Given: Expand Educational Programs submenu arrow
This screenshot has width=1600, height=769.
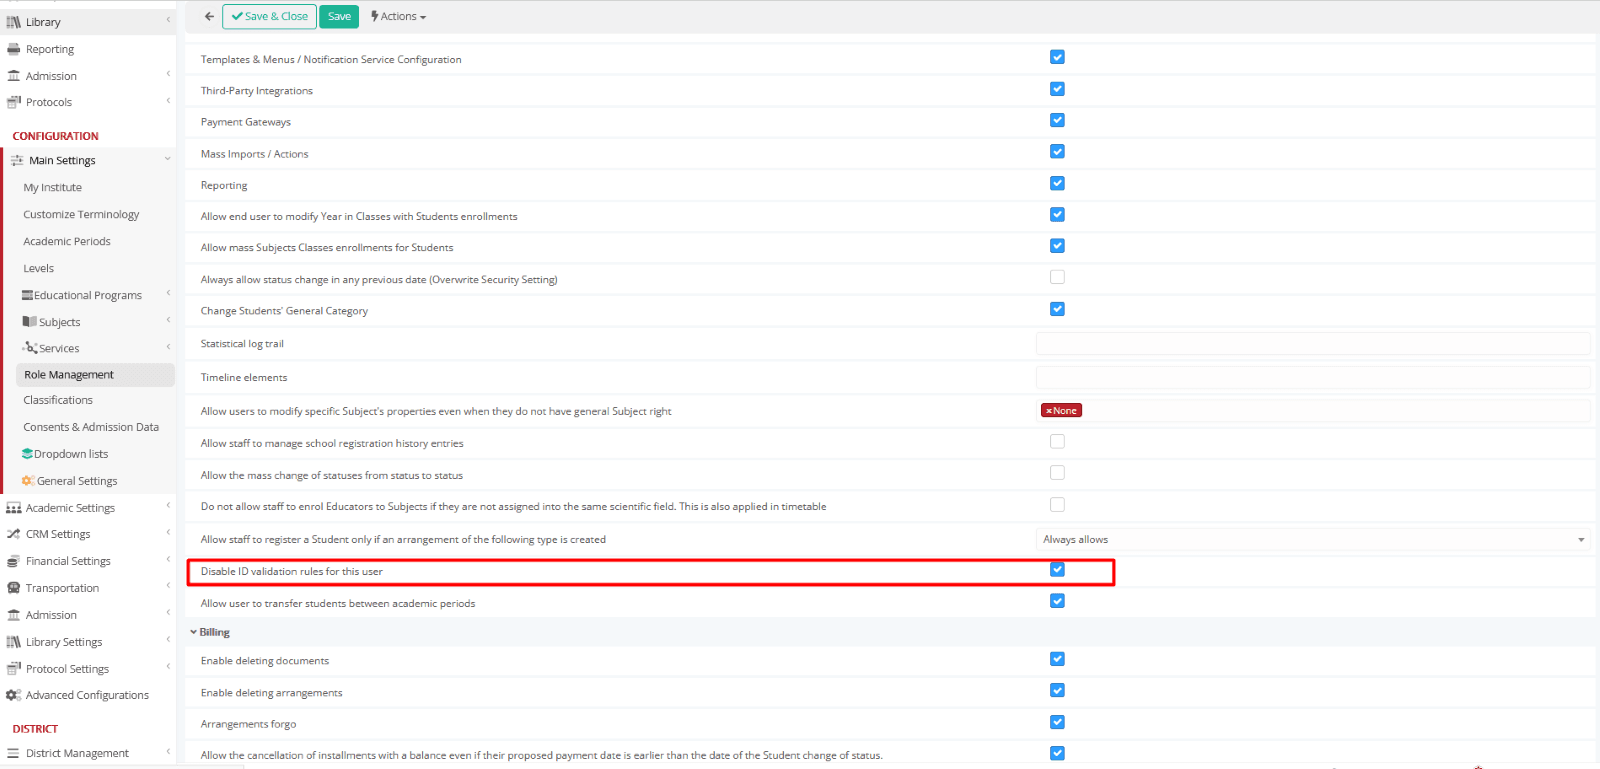Looking at the screenshot, I should point(168,293).
